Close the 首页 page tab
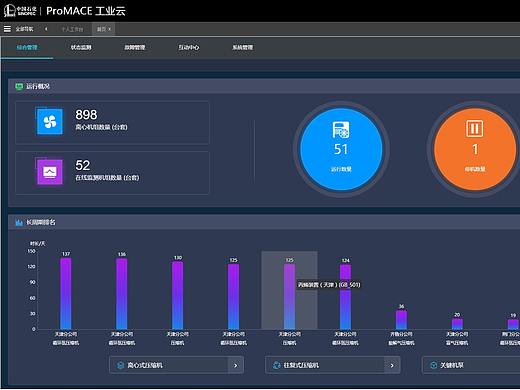 coord(110,29)
